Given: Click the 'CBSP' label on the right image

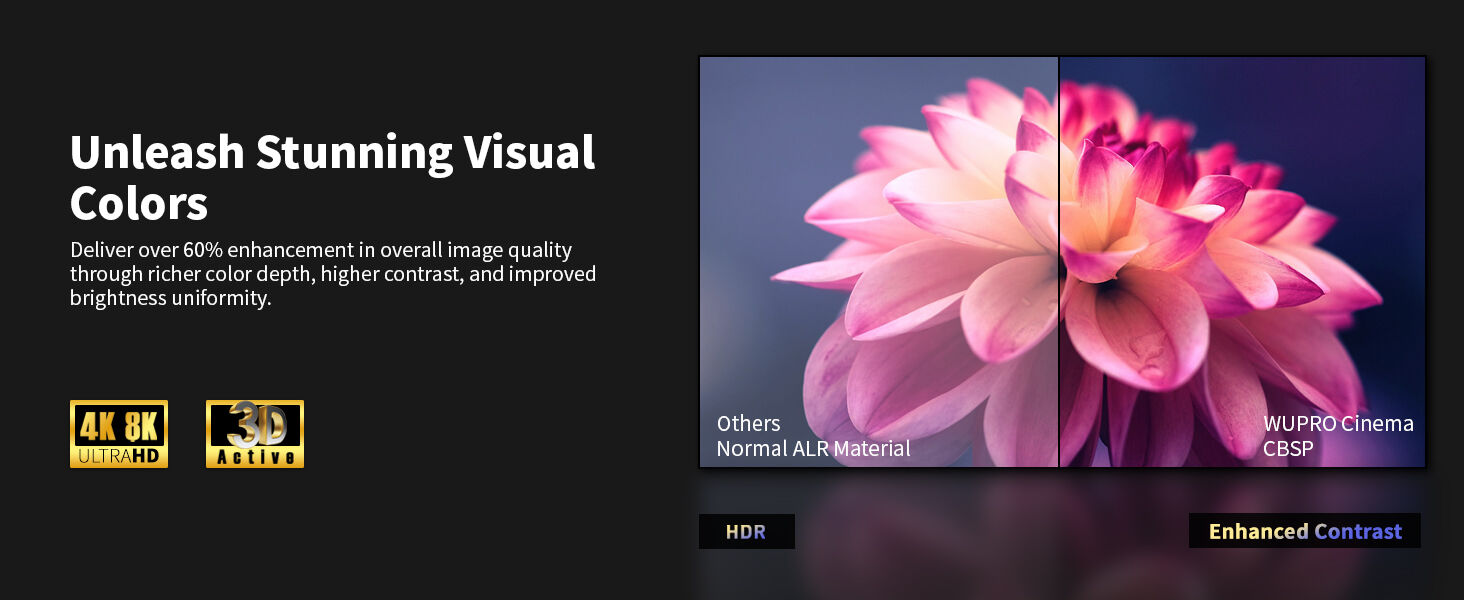Looking at the screenshot, I should (x=1288, y=449).
